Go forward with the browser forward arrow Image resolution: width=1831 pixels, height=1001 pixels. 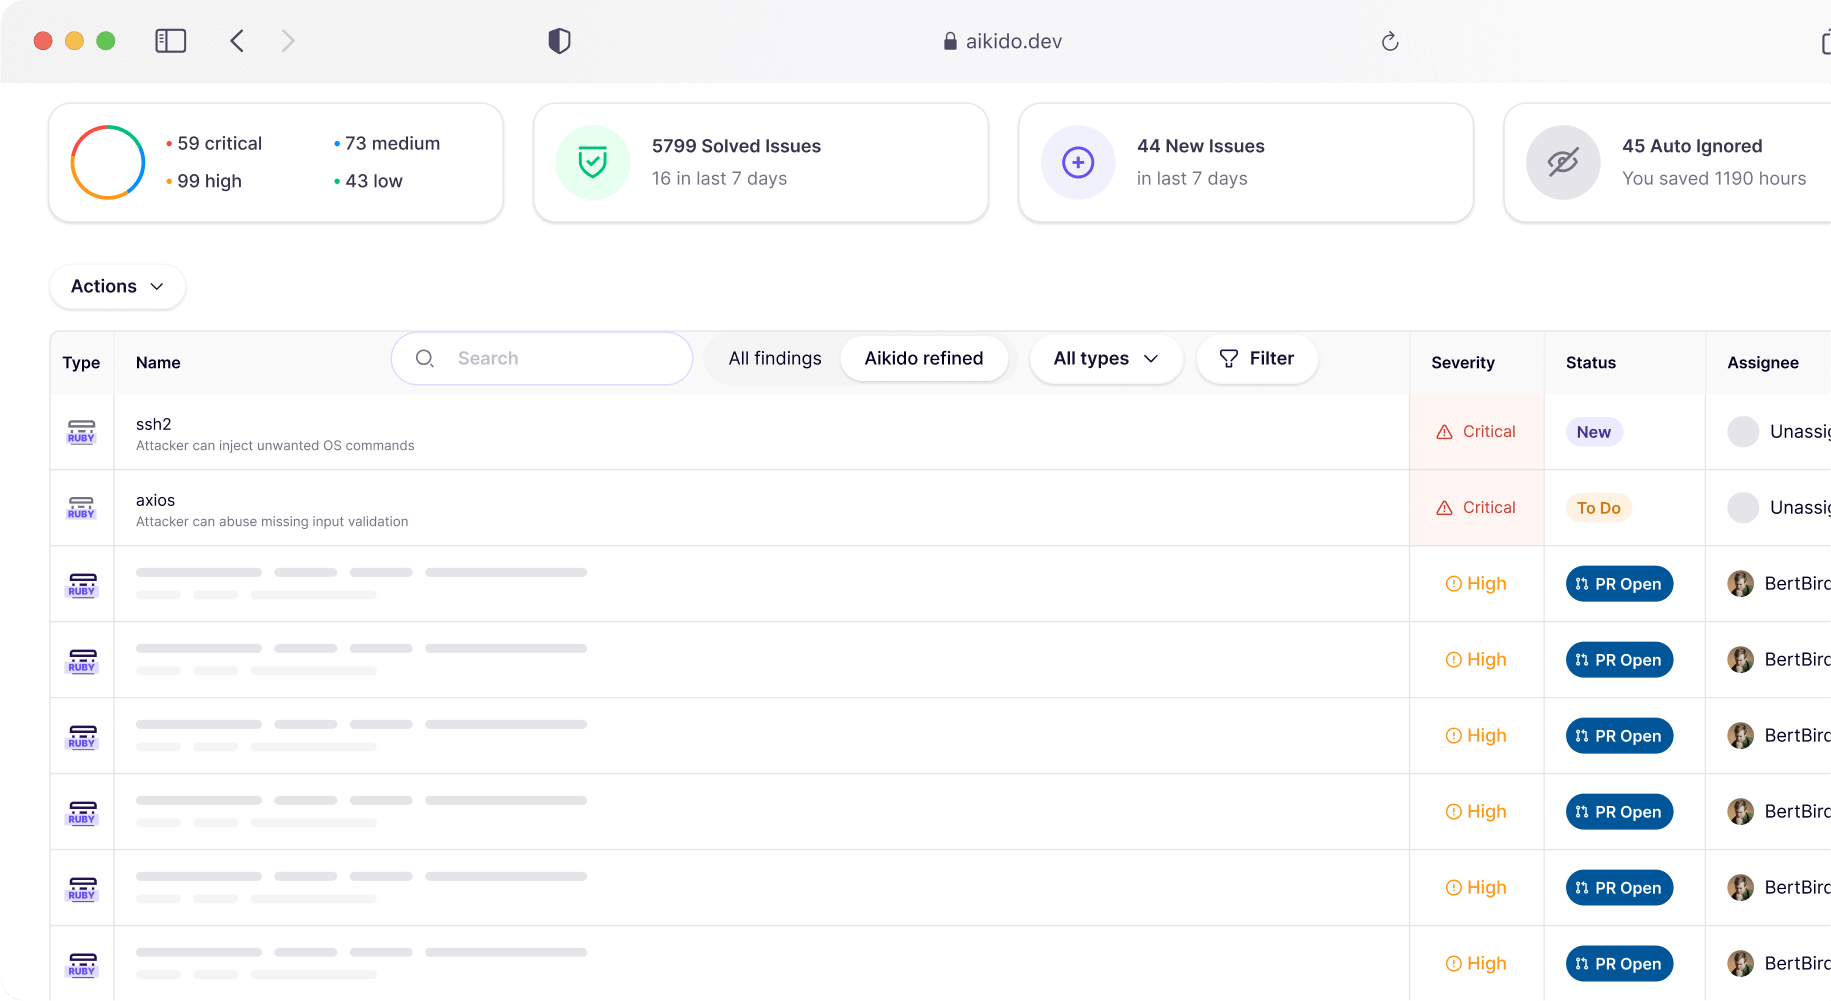tap(288, 41)
